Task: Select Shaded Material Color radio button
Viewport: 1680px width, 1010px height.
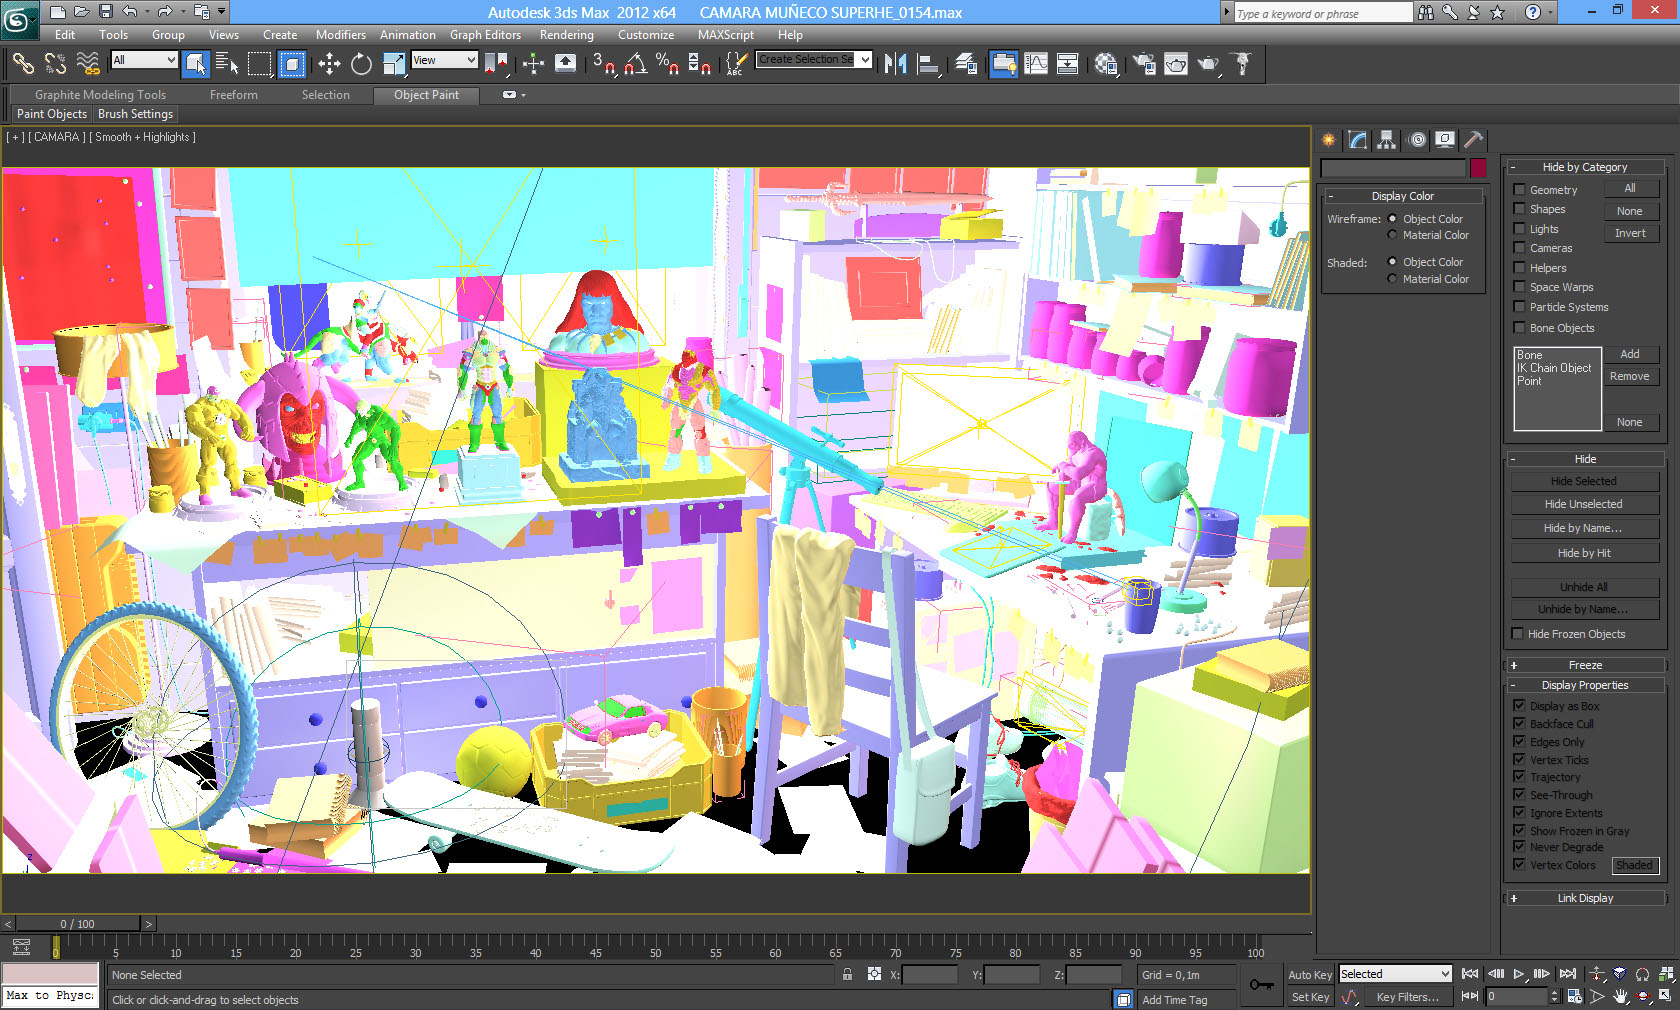Action: click(1392, 279)
